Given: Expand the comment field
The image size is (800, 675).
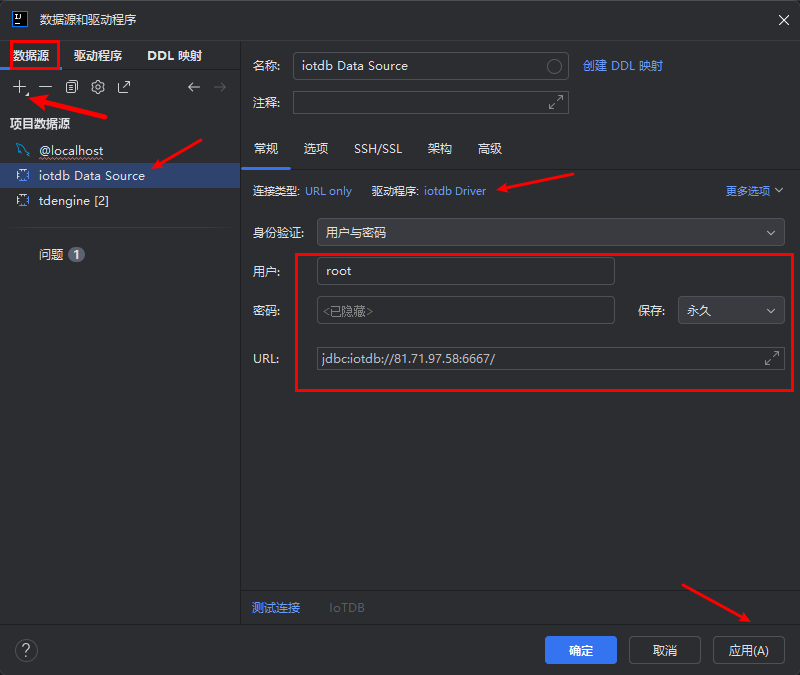Looking at the screenshot, I should tap(556, 102).
